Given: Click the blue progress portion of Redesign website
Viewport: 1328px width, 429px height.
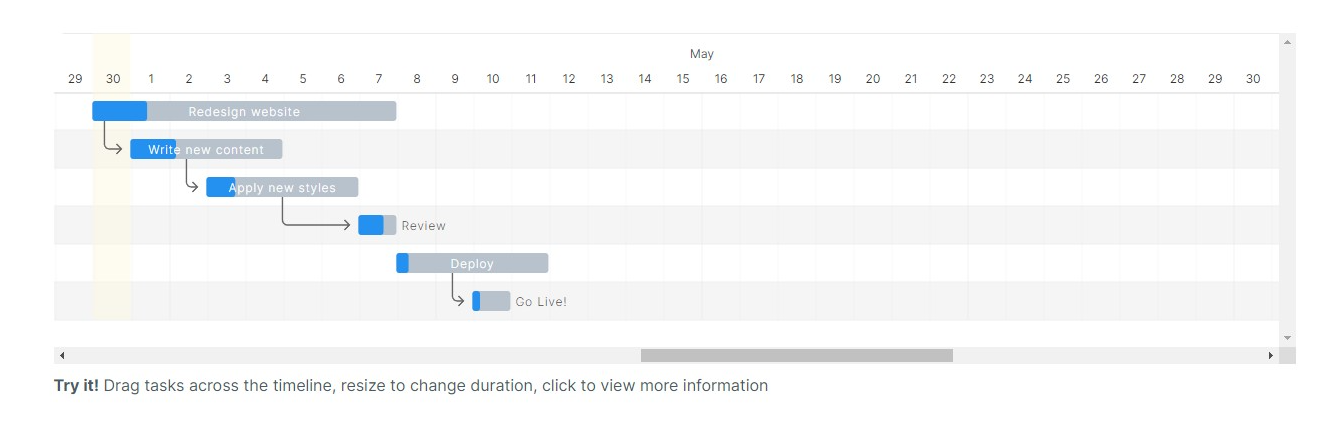Looking at the screenshot, I should pyautogui.click(x=119, y=112).
